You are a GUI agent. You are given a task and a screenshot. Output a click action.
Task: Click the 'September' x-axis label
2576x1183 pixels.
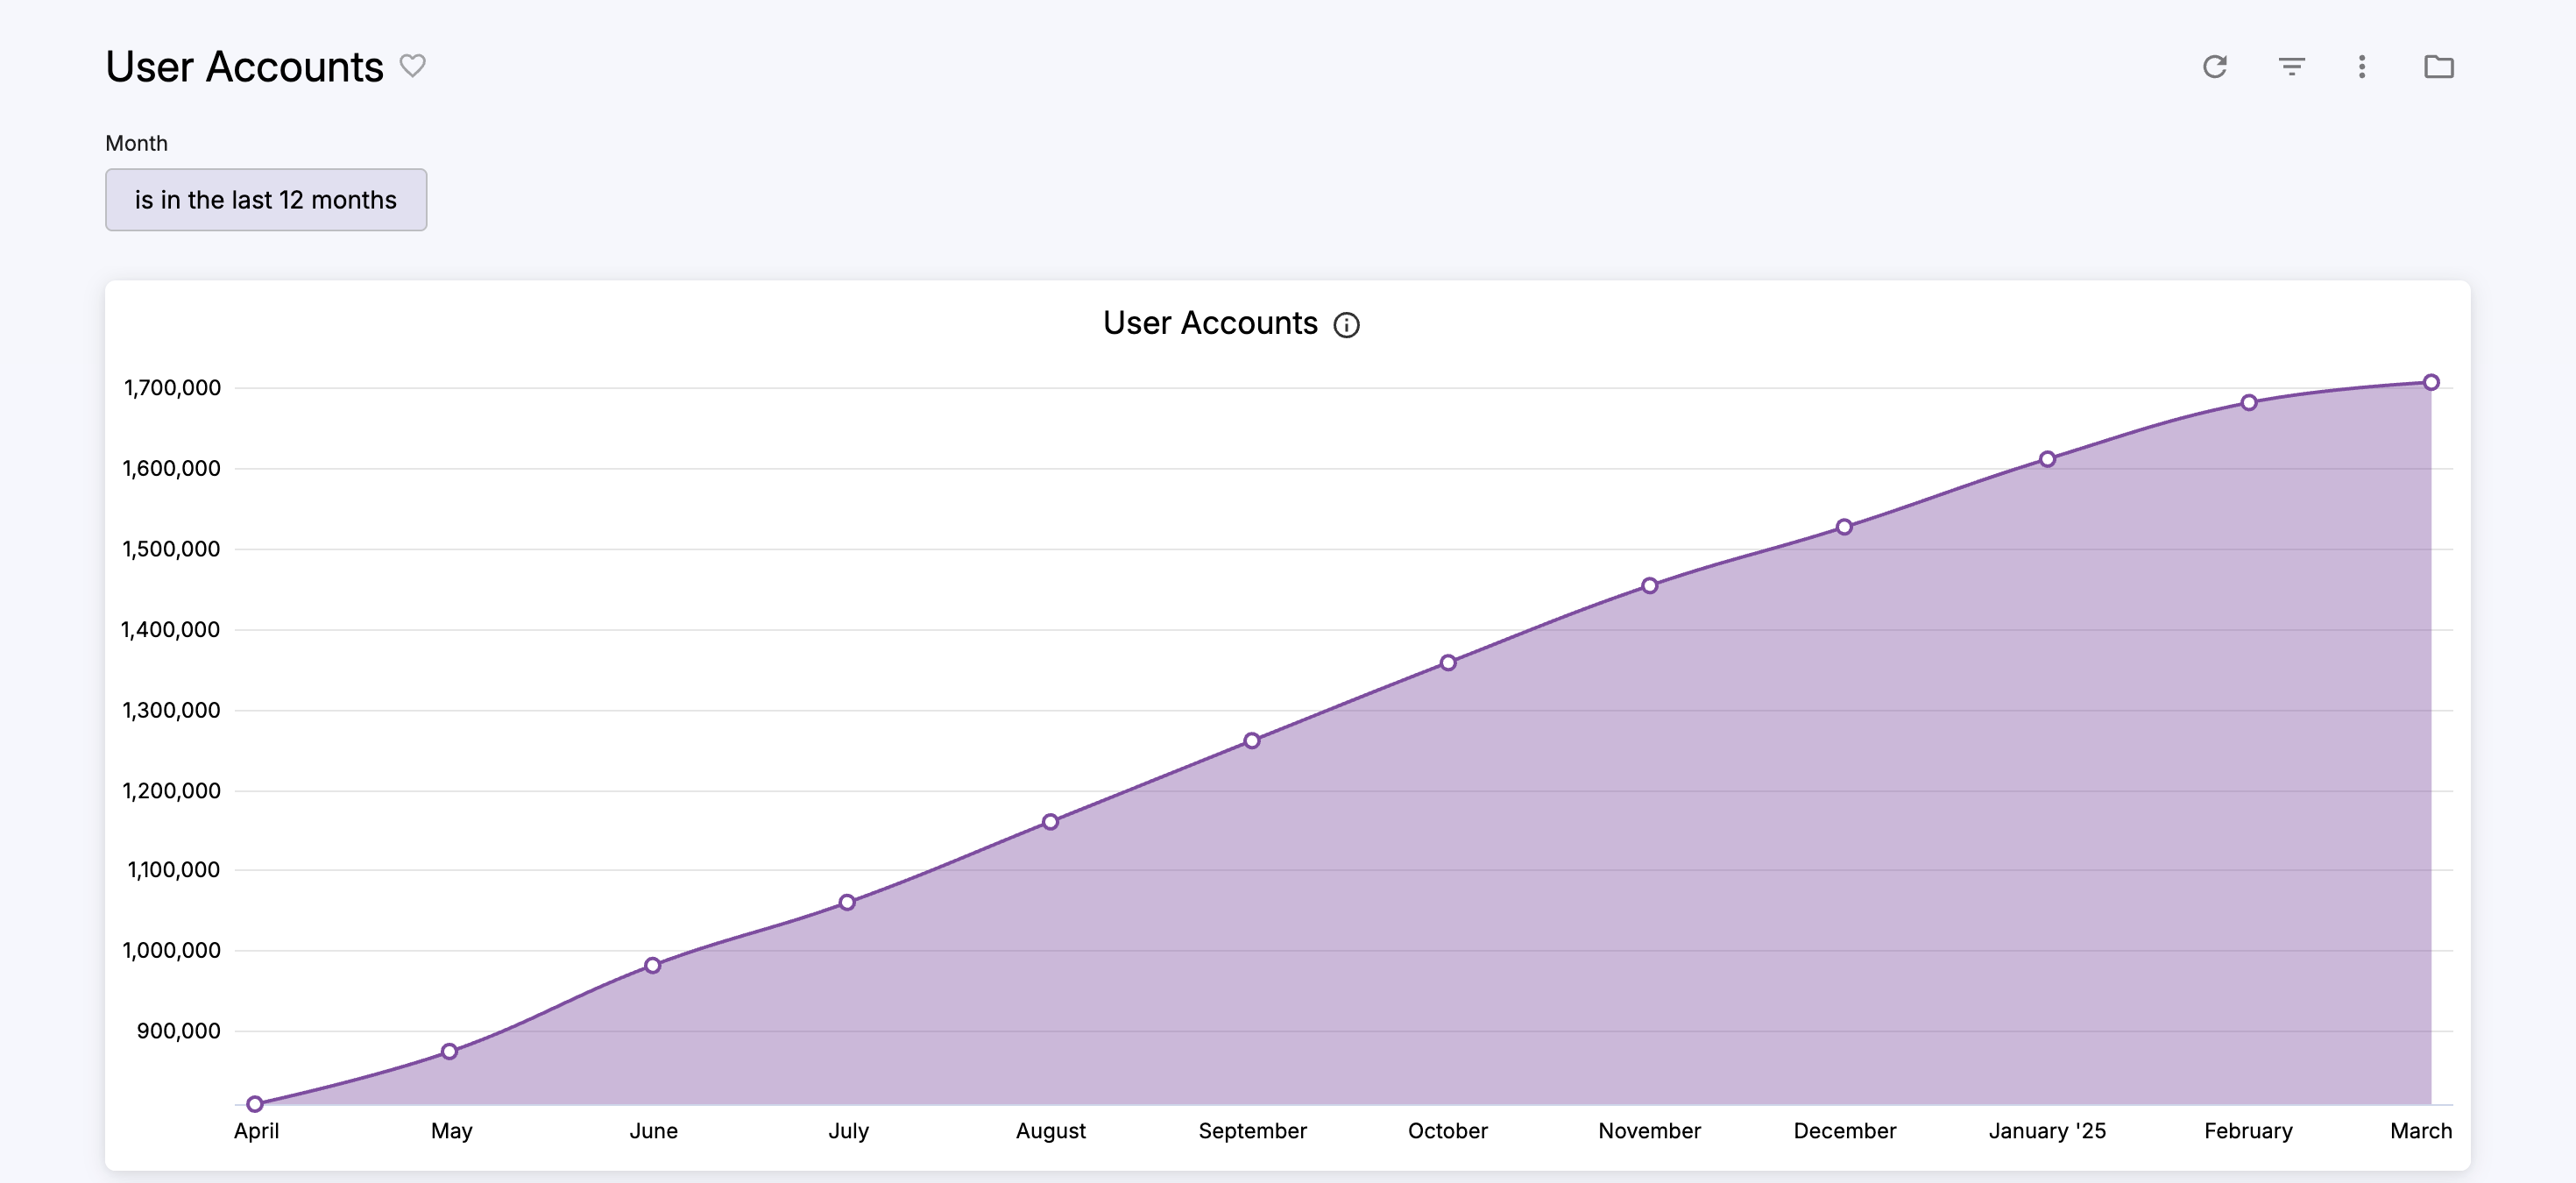[1253, 1131]
